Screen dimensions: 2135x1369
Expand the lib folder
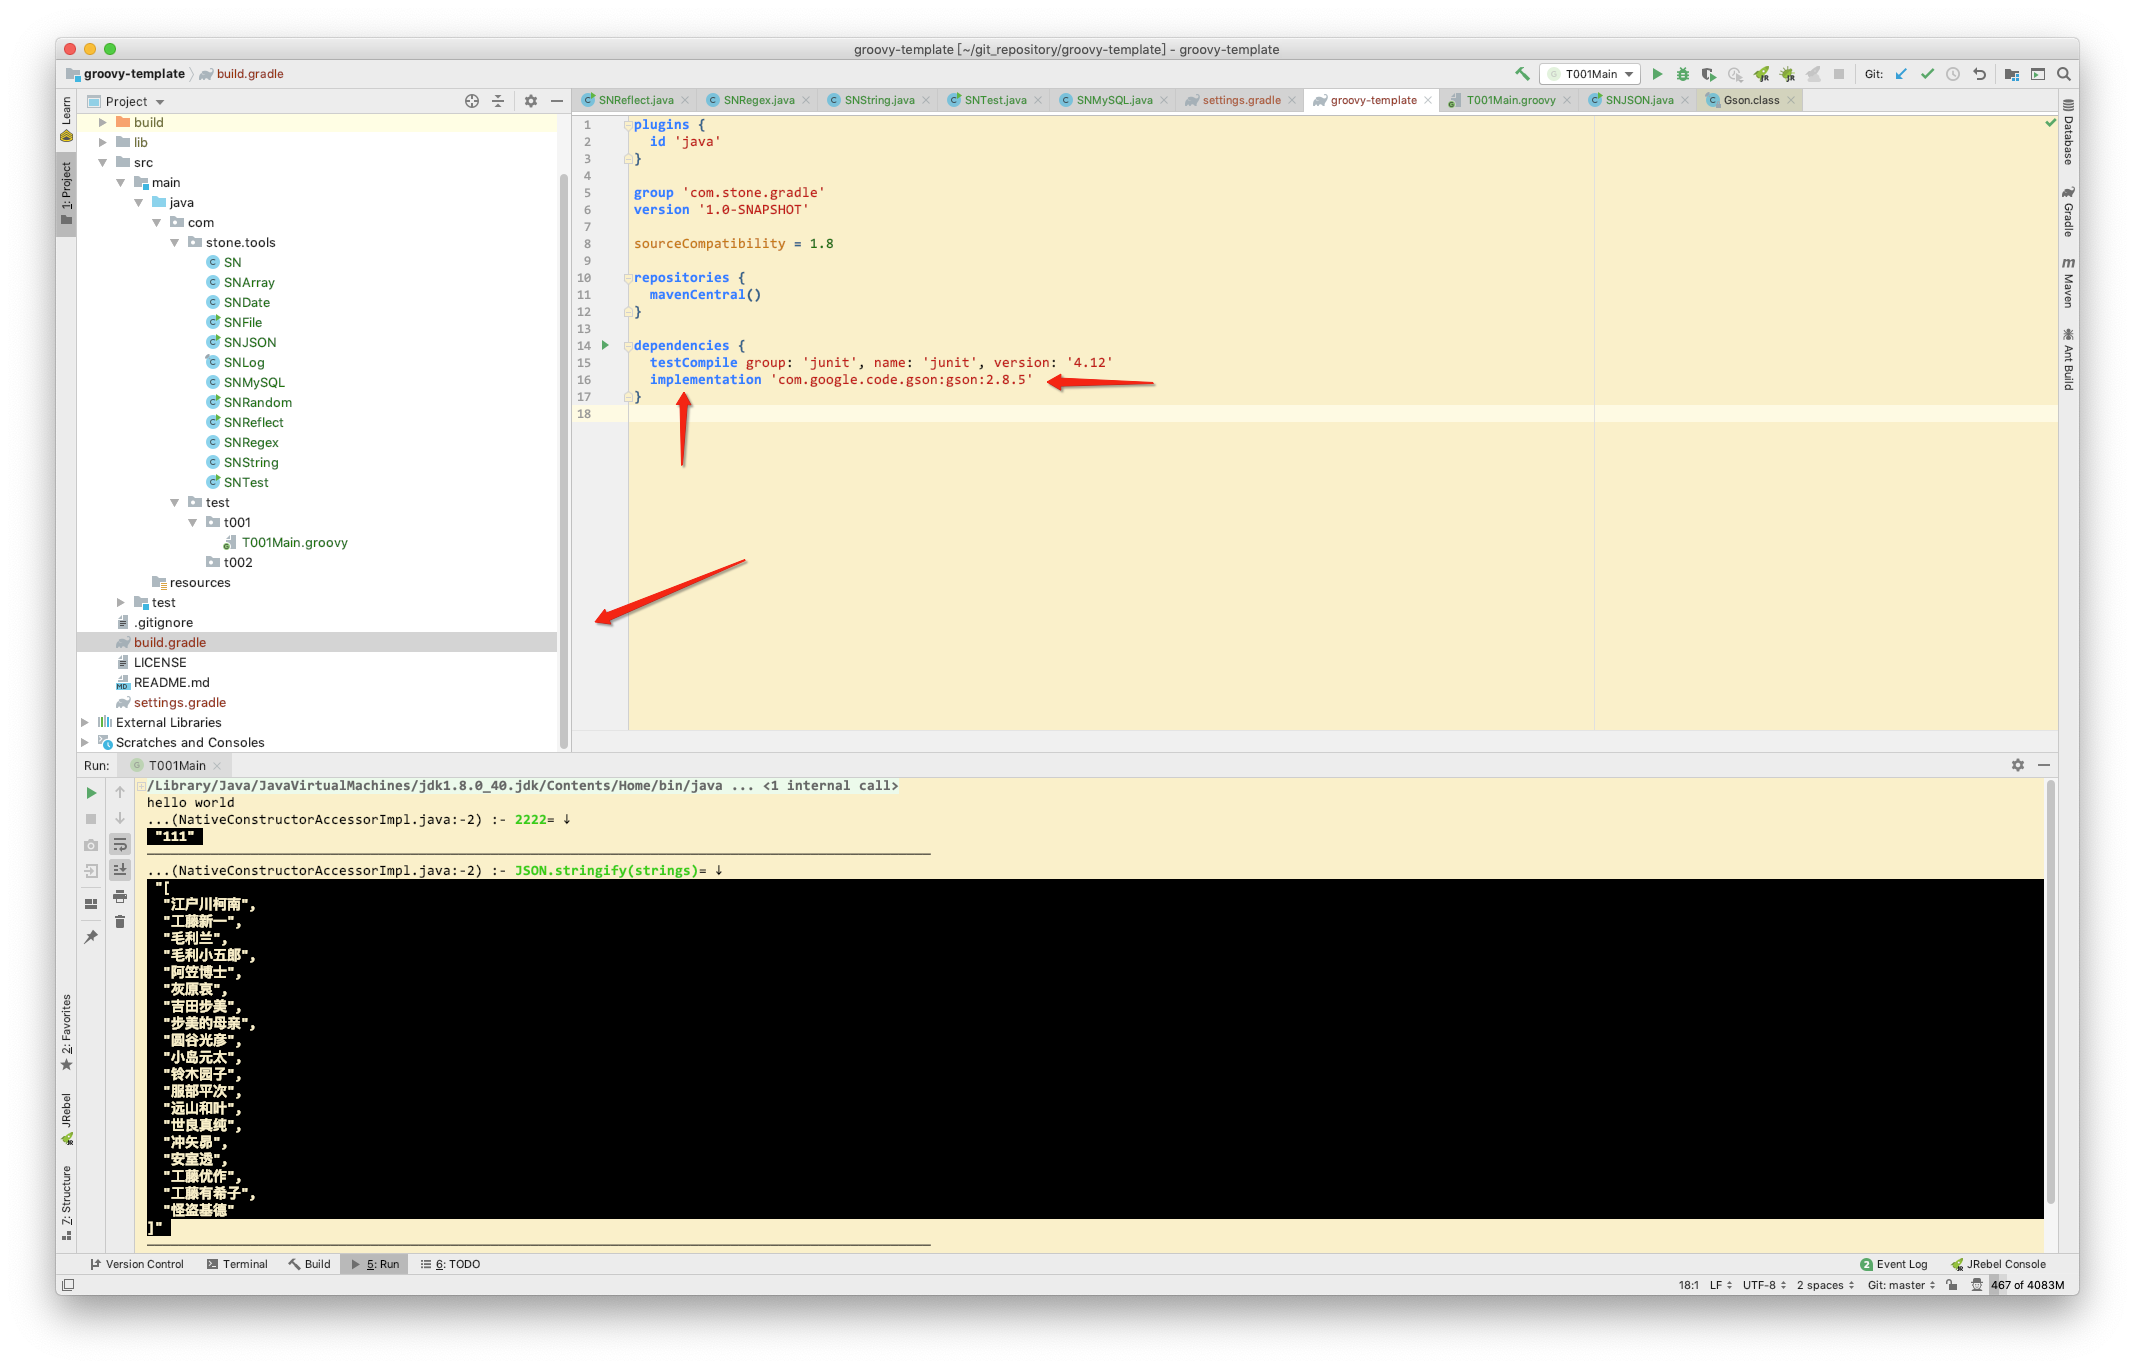pyautogui.click(x=102, y=142)
